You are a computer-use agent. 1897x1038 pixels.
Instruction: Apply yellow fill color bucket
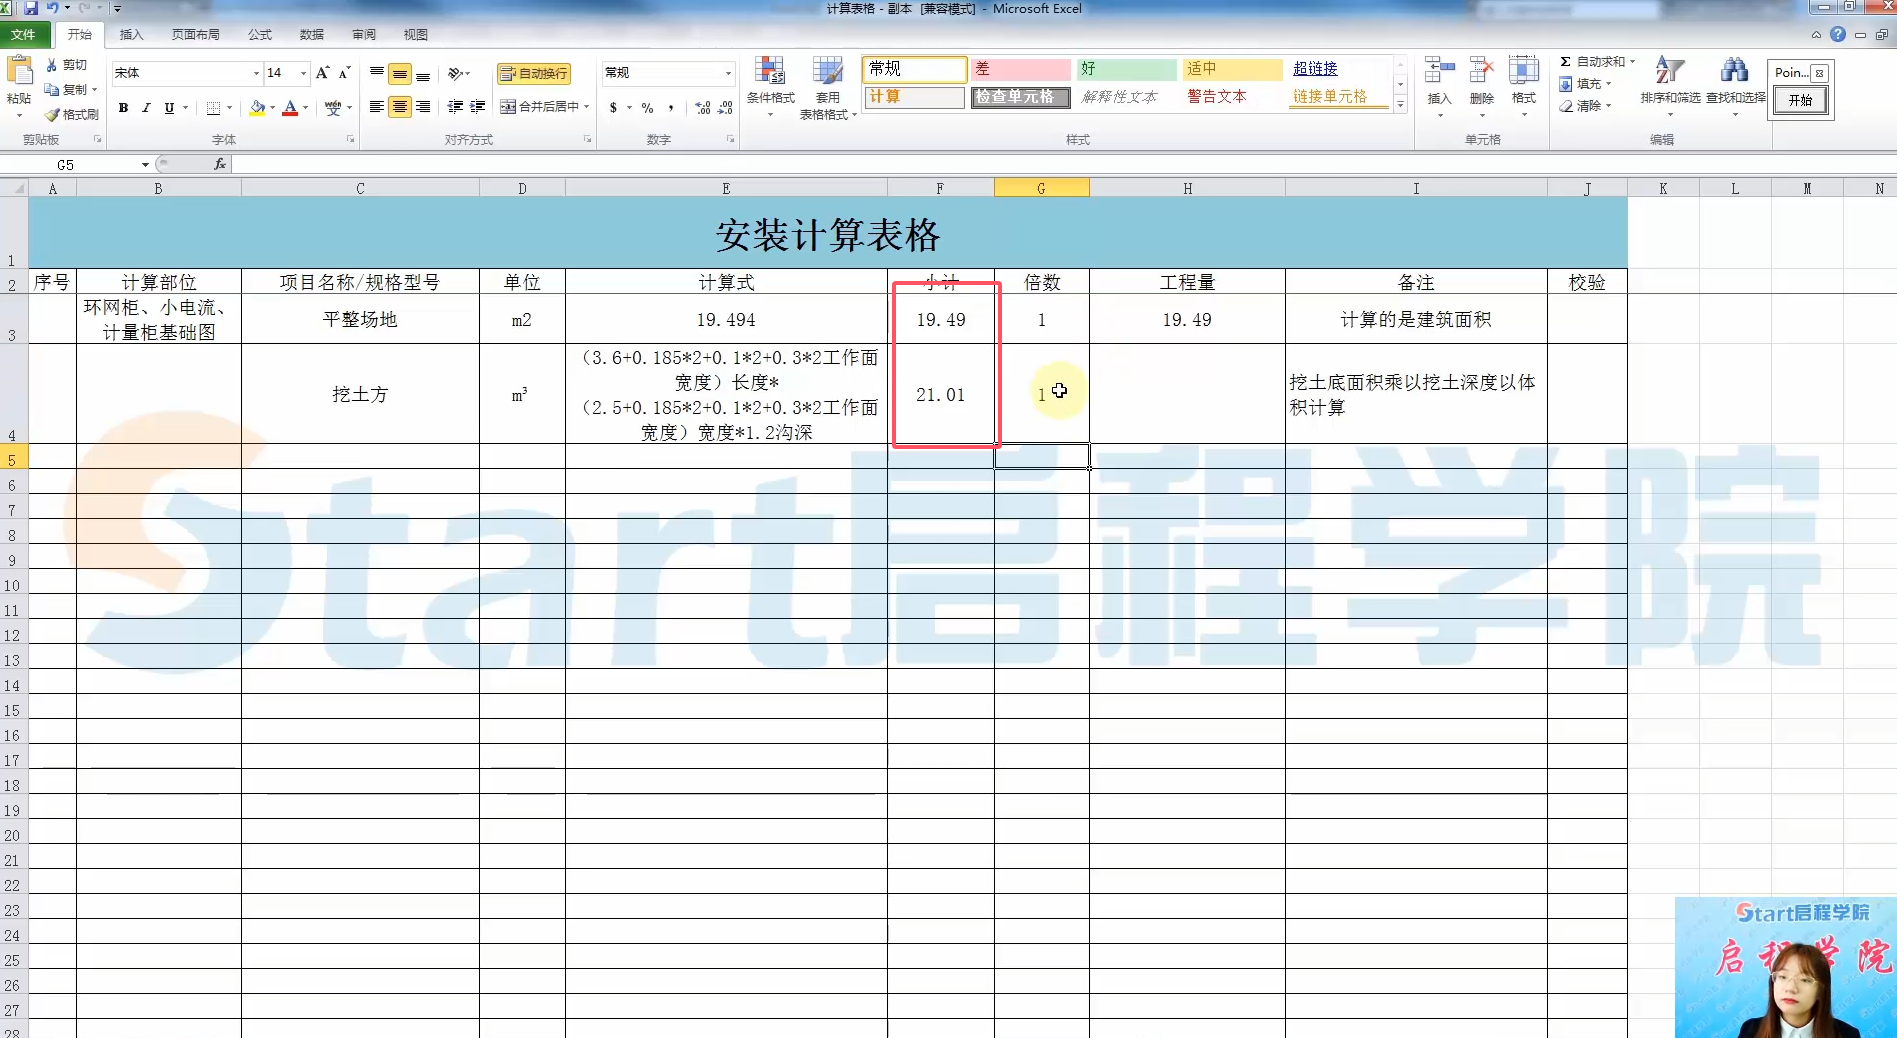(258, 108)
